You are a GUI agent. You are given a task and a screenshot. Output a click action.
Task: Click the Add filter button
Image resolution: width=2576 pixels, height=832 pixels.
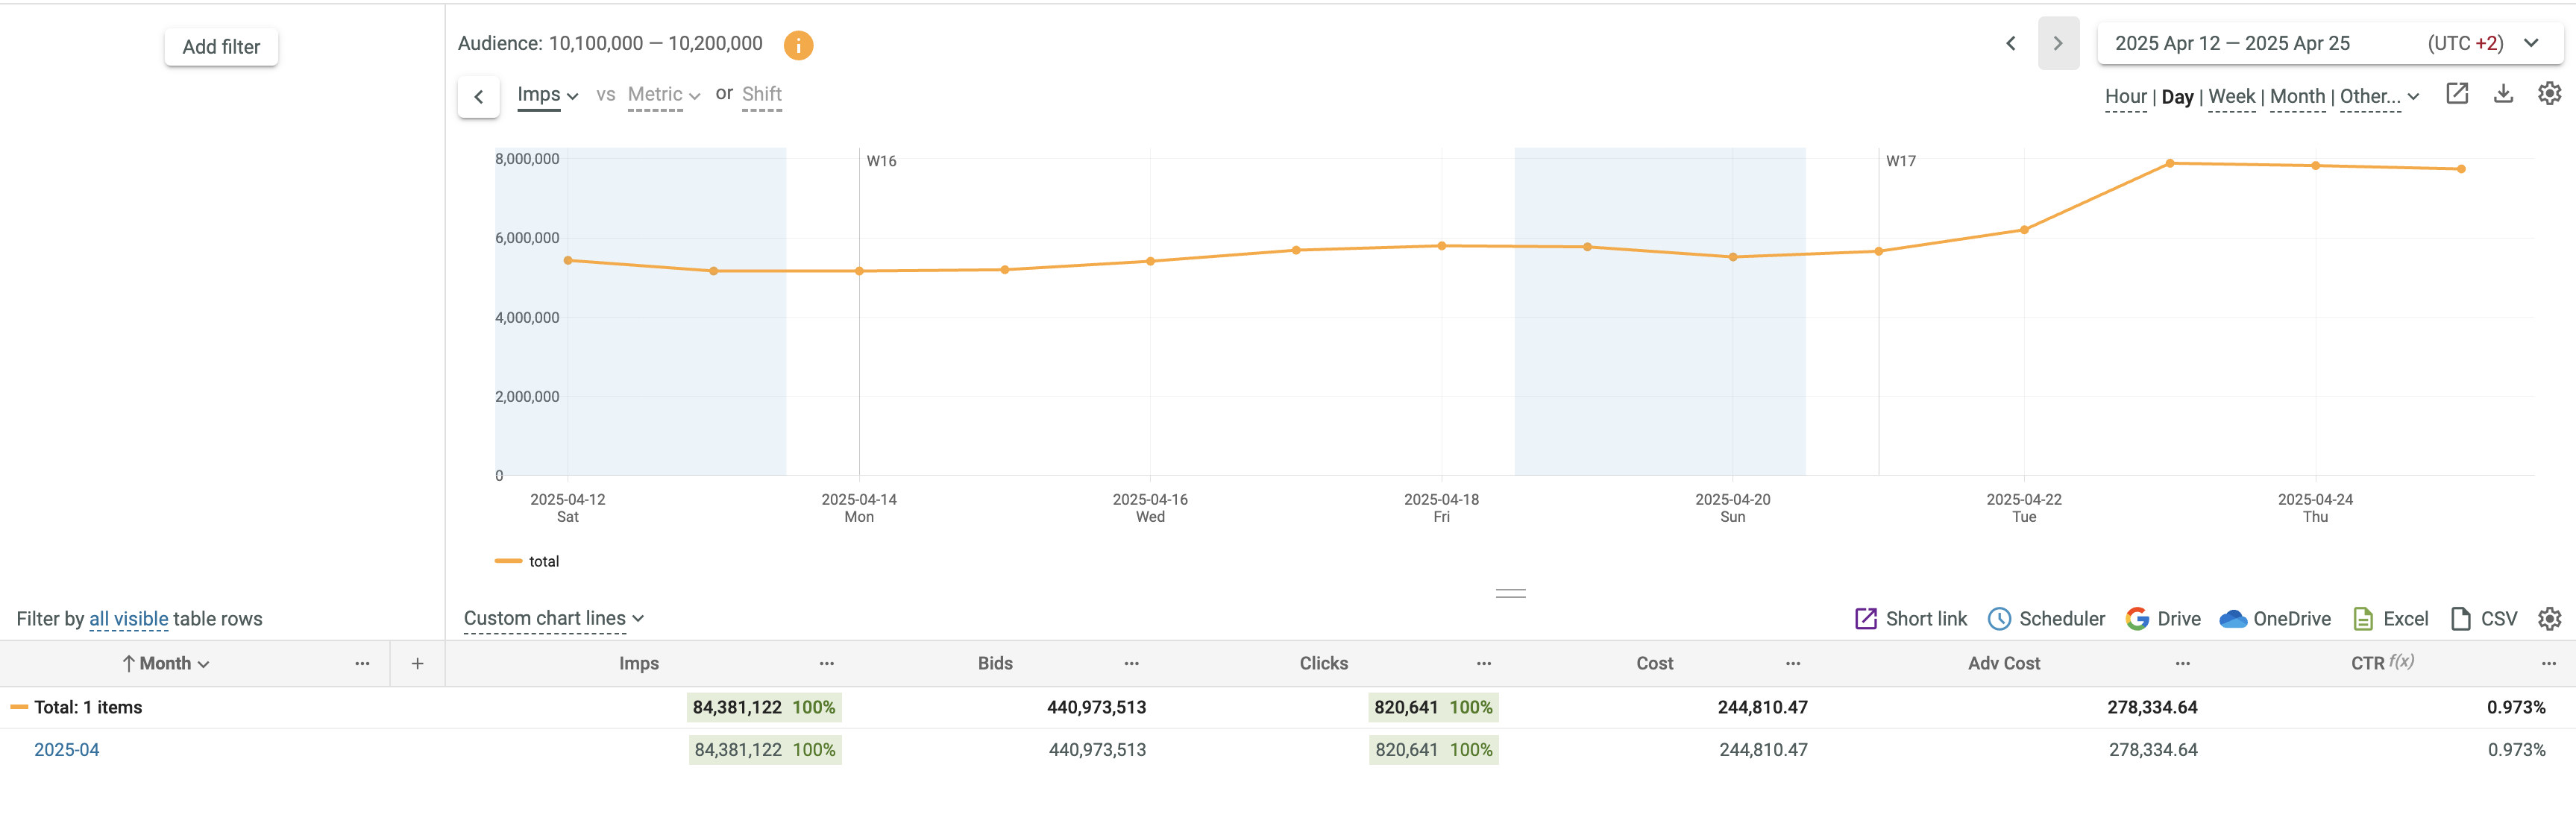[221, 47]
